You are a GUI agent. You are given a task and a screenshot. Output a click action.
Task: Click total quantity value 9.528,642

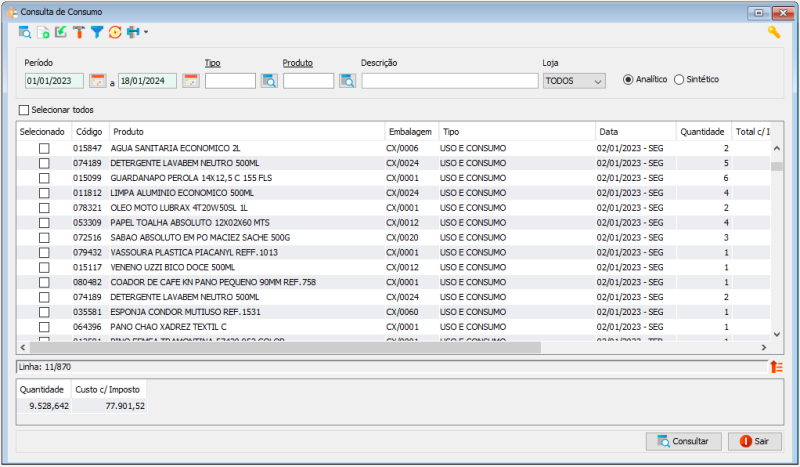tap(48, 406)
